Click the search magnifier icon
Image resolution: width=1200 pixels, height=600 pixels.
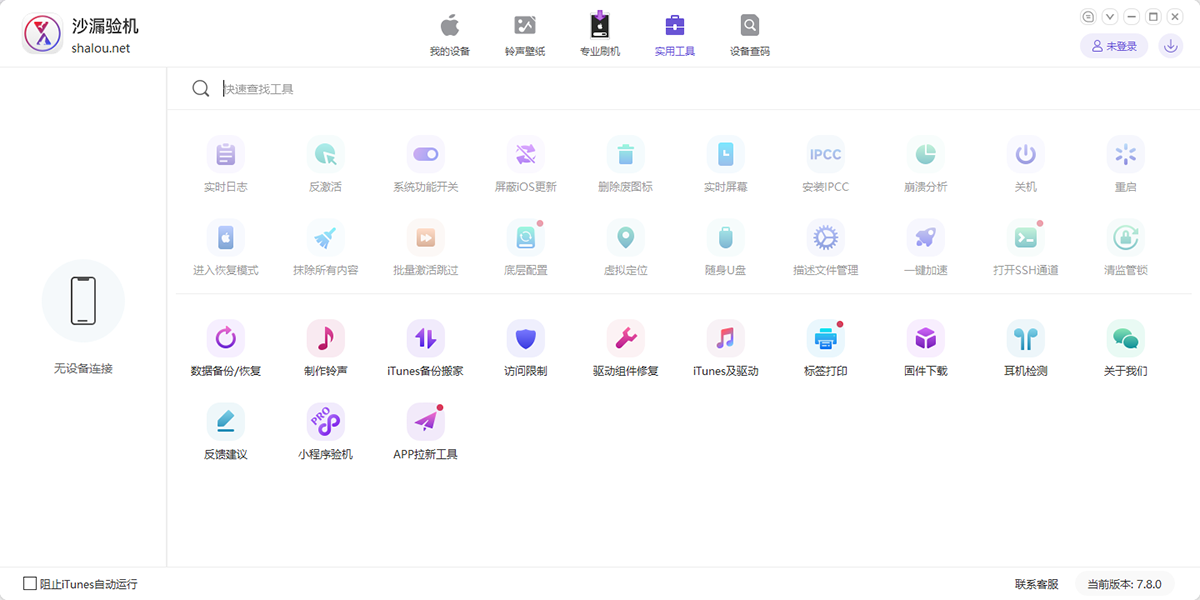click(x=201, y=89)
